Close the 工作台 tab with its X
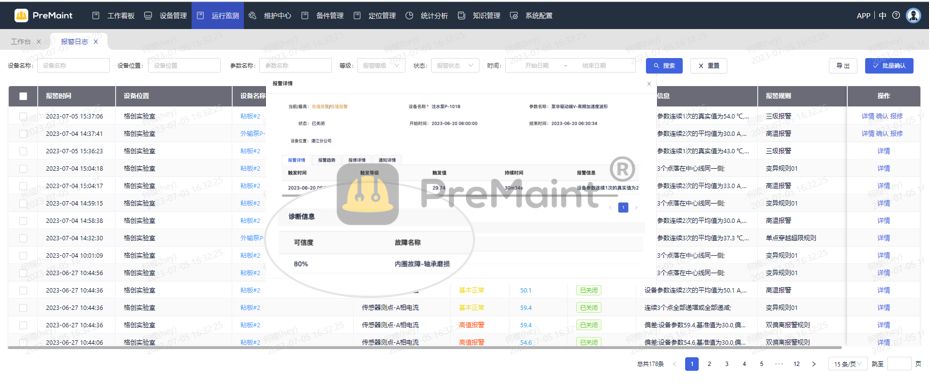 point(39,42)
